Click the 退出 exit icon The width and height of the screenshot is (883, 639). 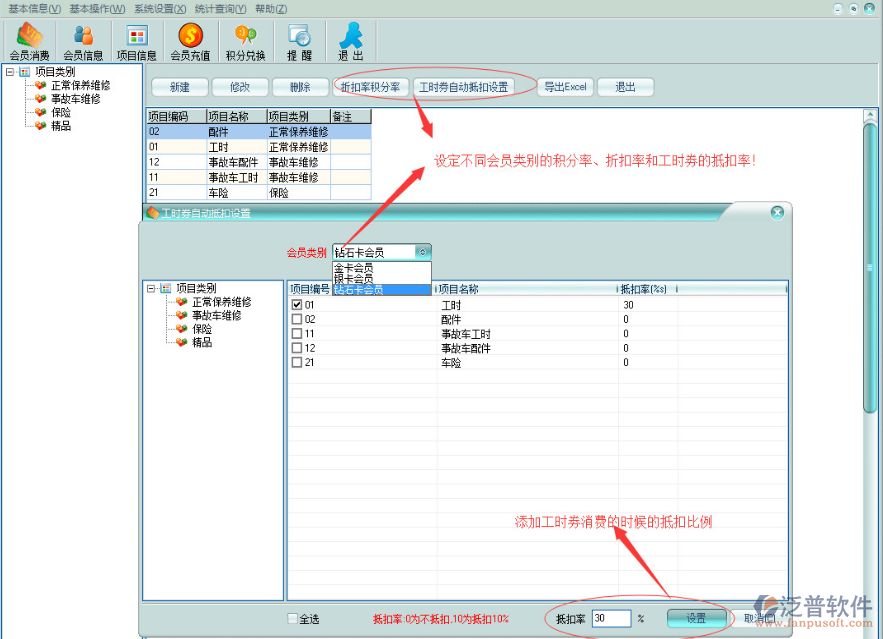(x=350, y=42)
